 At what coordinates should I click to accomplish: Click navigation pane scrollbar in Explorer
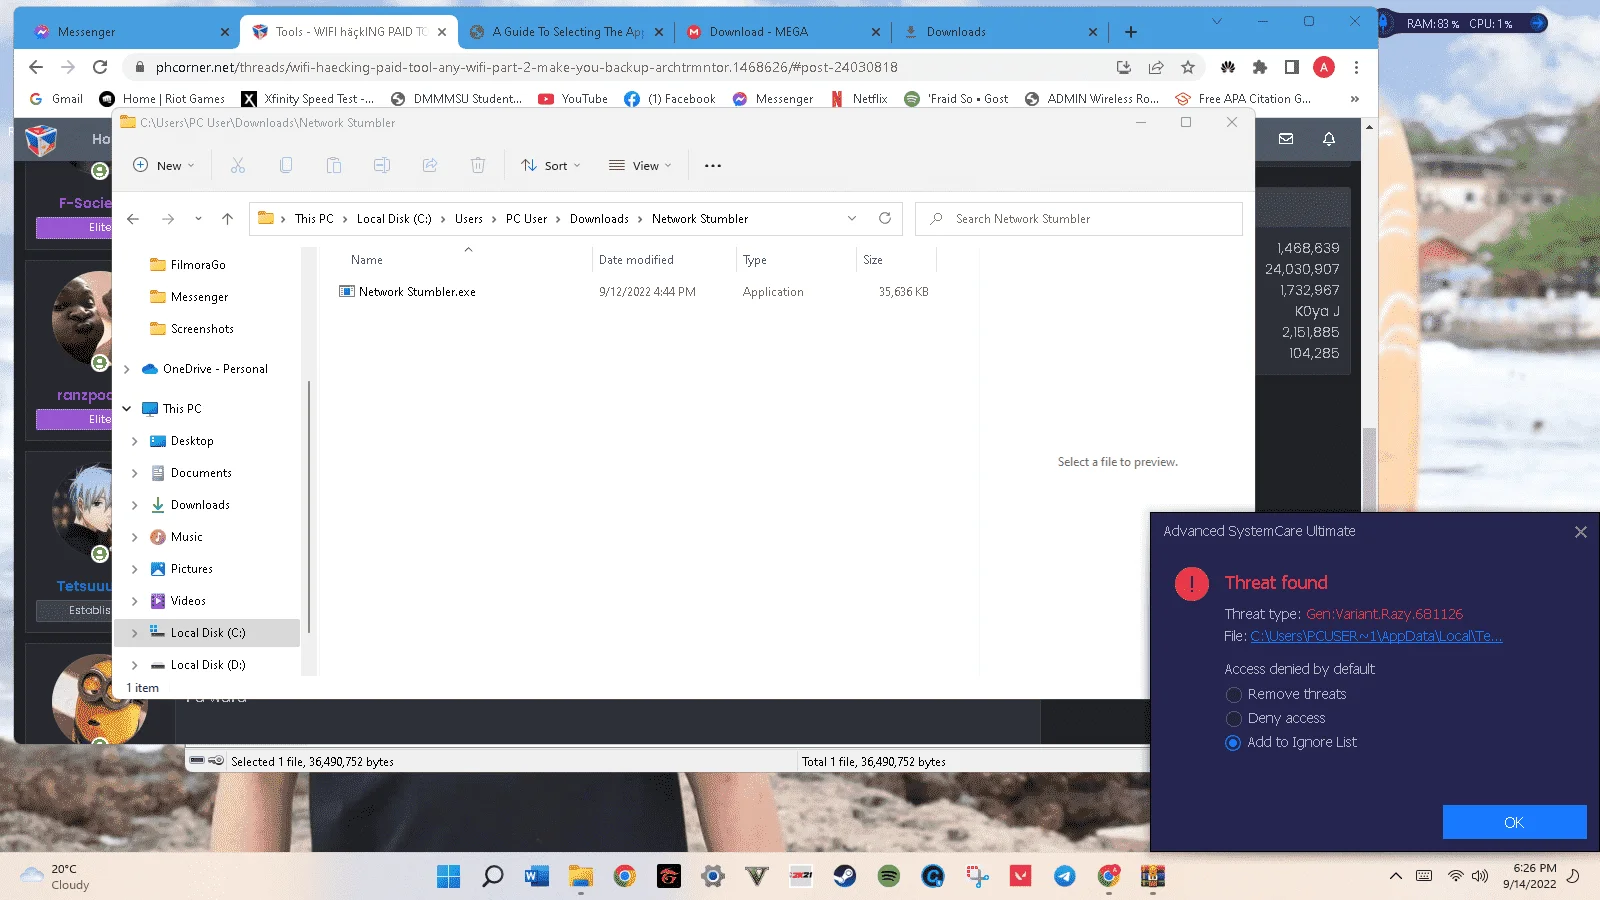pyautogui.click(x=309, y=506)
